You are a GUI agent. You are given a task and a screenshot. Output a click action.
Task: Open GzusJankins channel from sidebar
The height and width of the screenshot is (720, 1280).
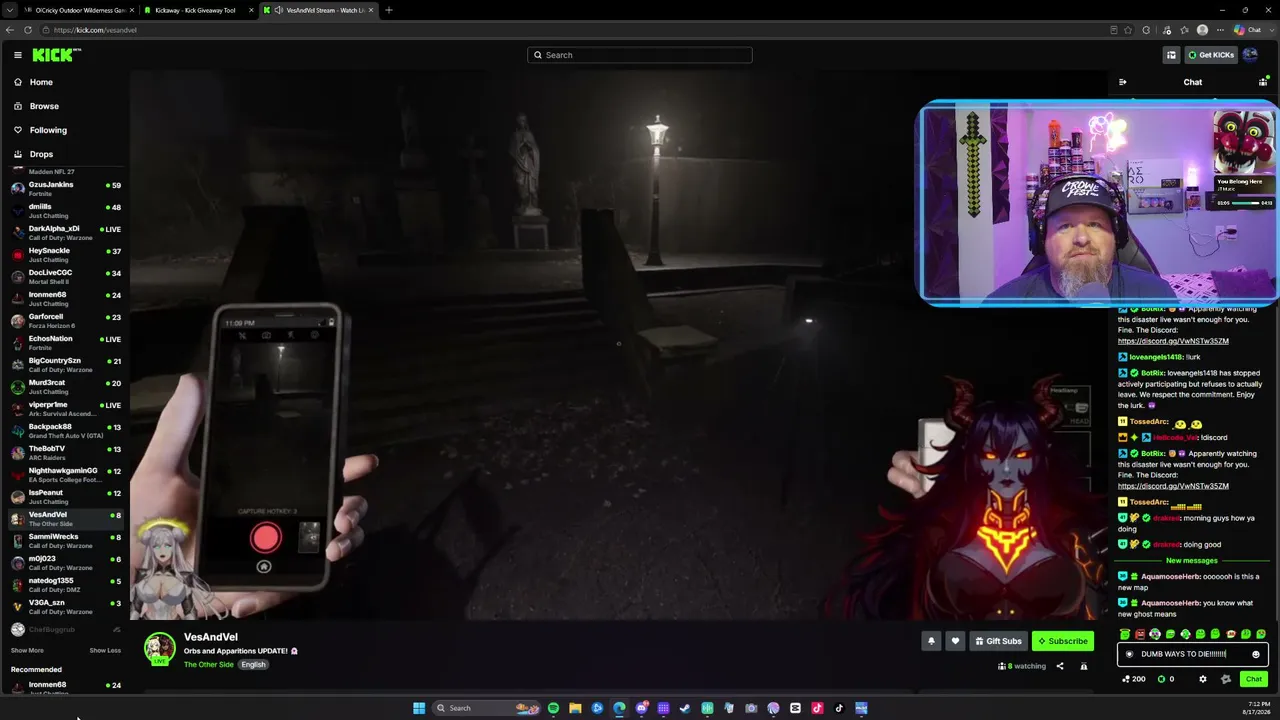pyautogui.click(x=66, y=188)
